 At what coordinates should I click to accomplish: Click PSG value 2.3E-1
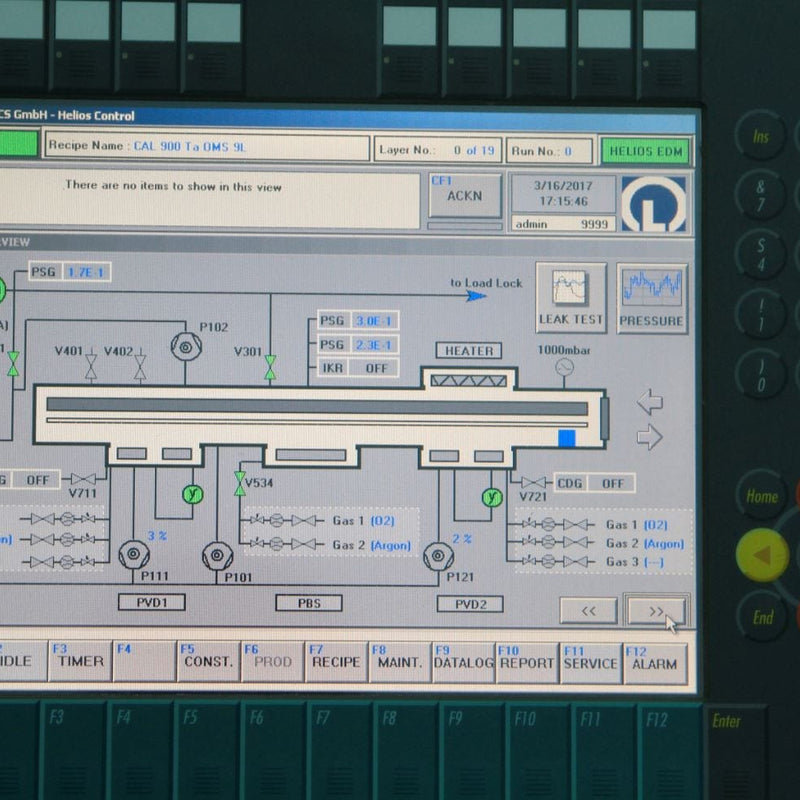click(x=373, y=345)
